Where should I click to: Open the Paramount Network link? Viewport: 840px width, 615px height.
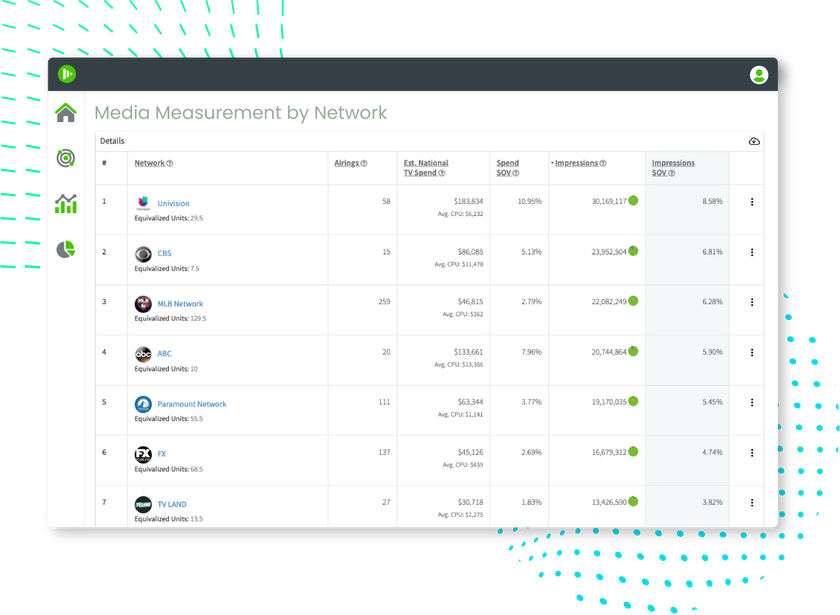point(192,404)
